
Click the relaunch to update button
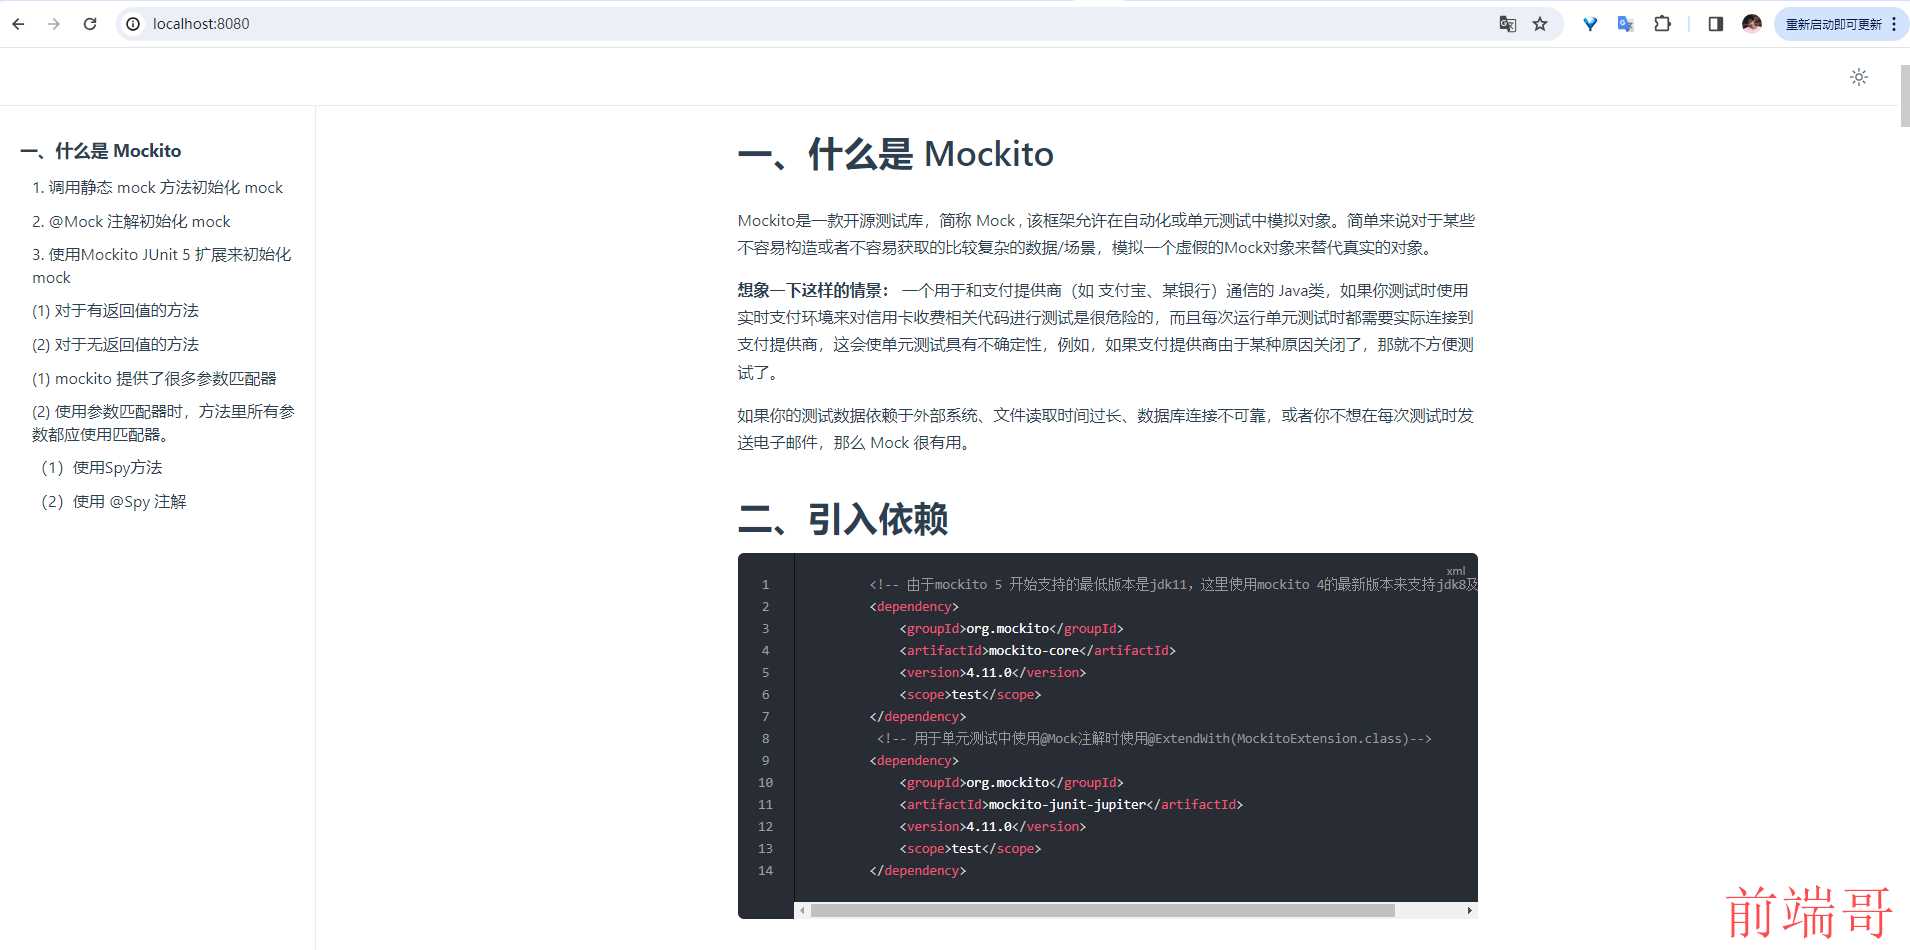(x=1833, y=24)
